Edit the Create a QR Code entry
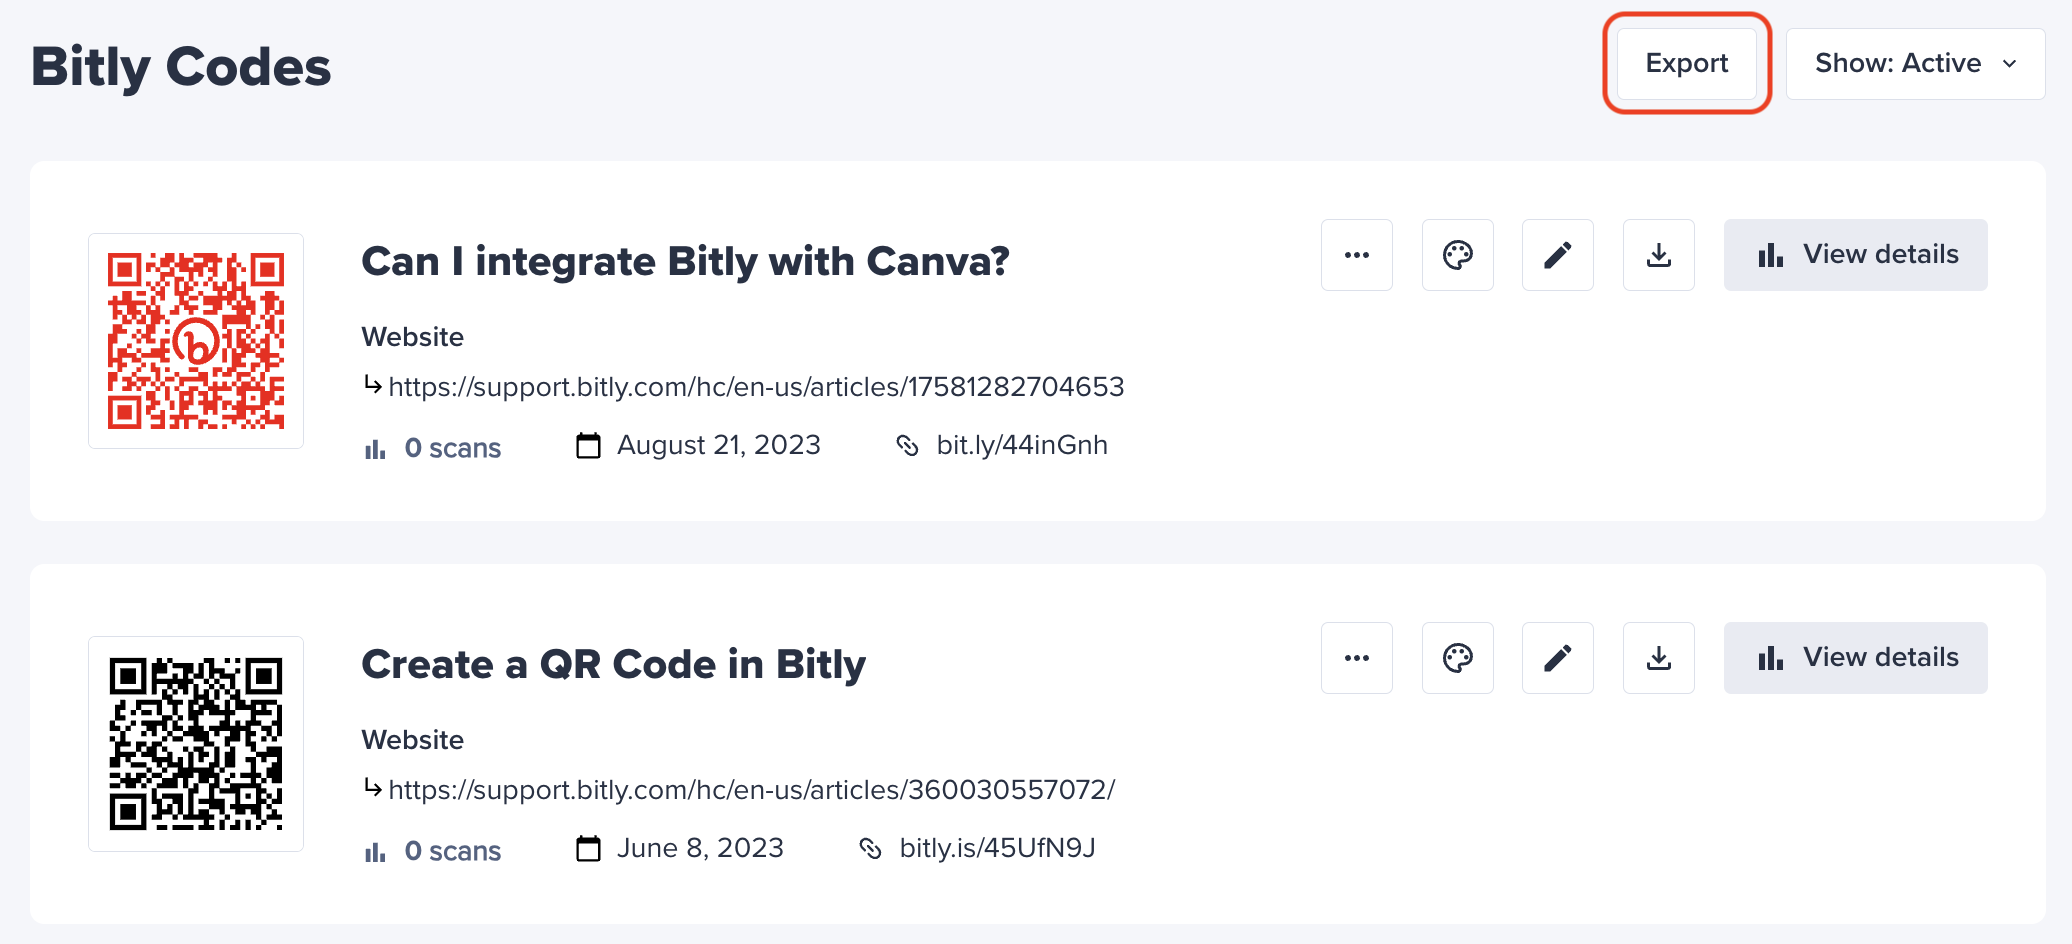2072x944 pixels. (1557, 658)
